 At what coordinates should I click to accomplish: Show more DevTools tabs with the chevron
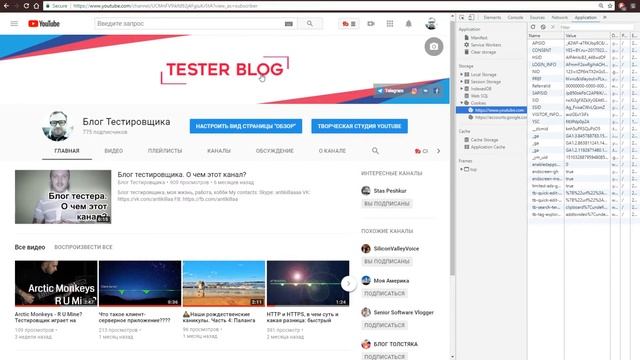point(605,18)
